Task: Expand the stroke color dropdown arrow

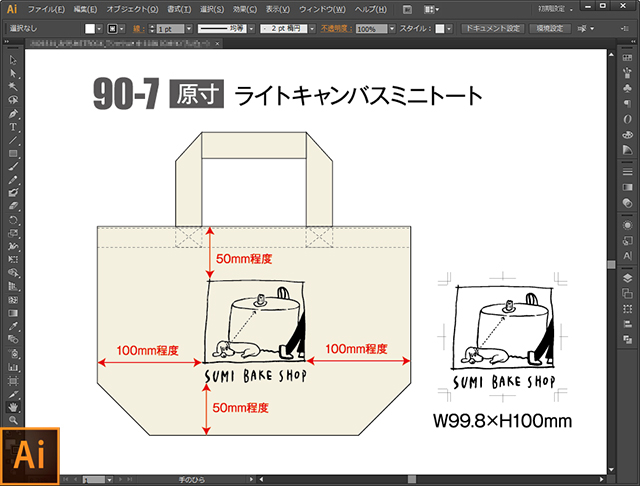Action: (122, 29)
